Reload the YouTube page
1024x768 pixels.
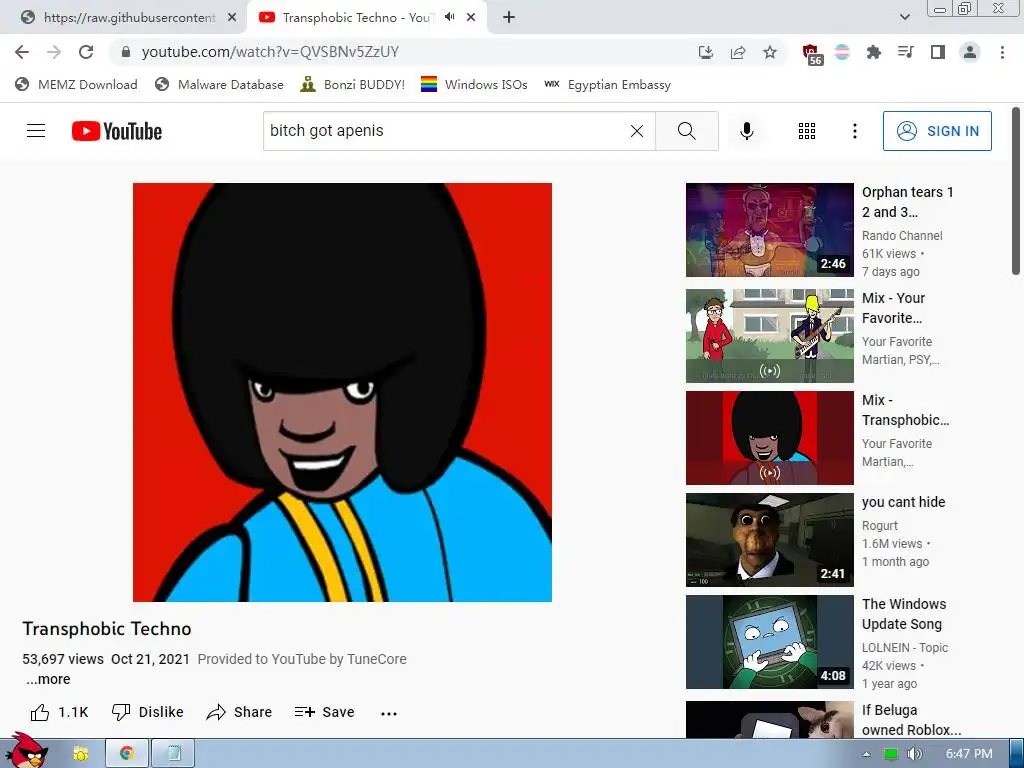point(86,52)
